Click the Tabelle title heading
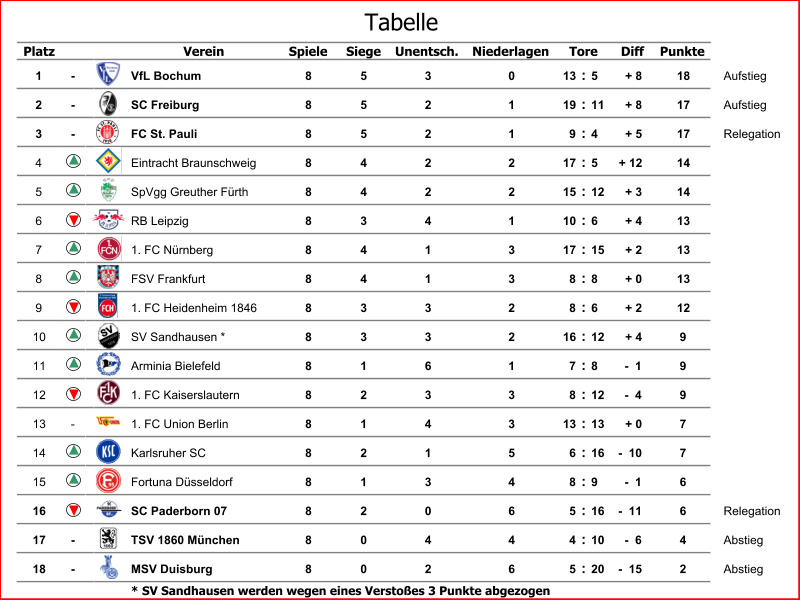 tap(400, 22)
